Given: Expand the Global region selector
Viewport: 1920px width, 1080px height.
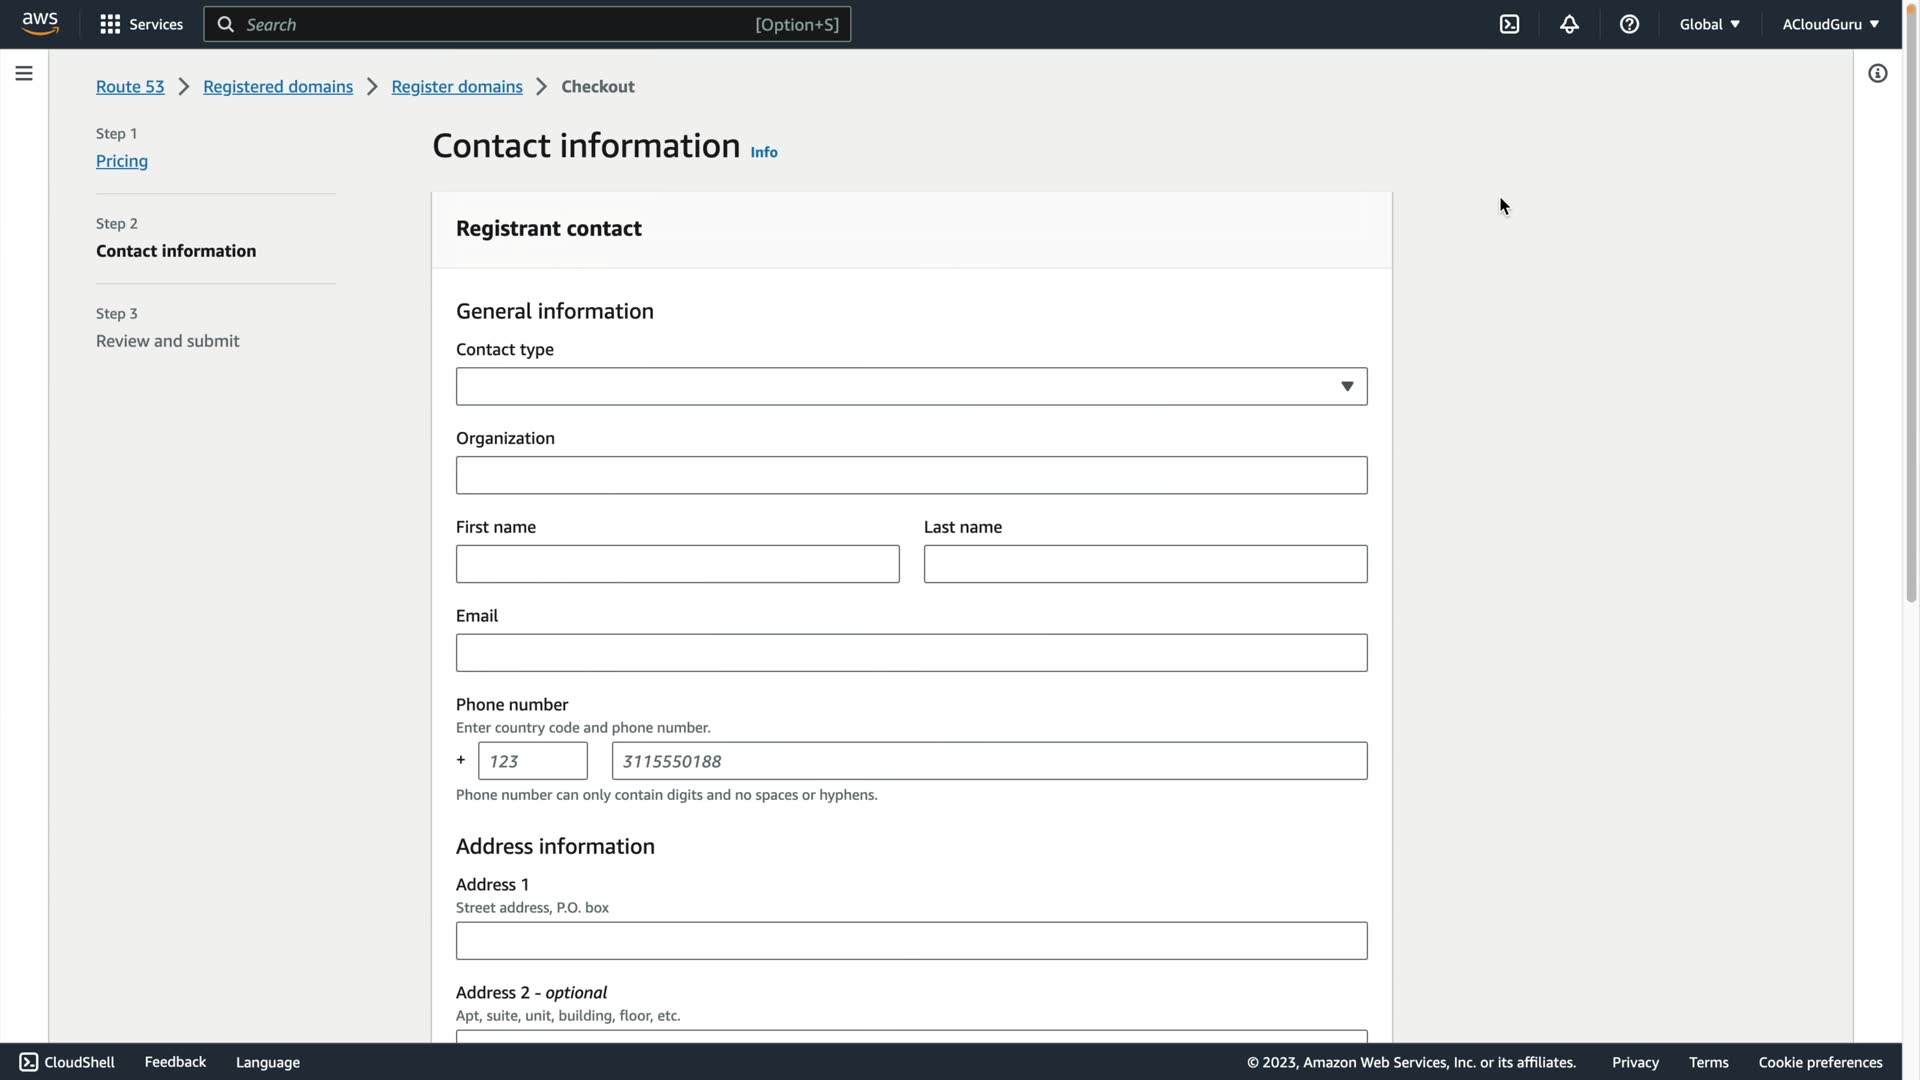Looking at the screenshot, I should tap(1709, 24).
